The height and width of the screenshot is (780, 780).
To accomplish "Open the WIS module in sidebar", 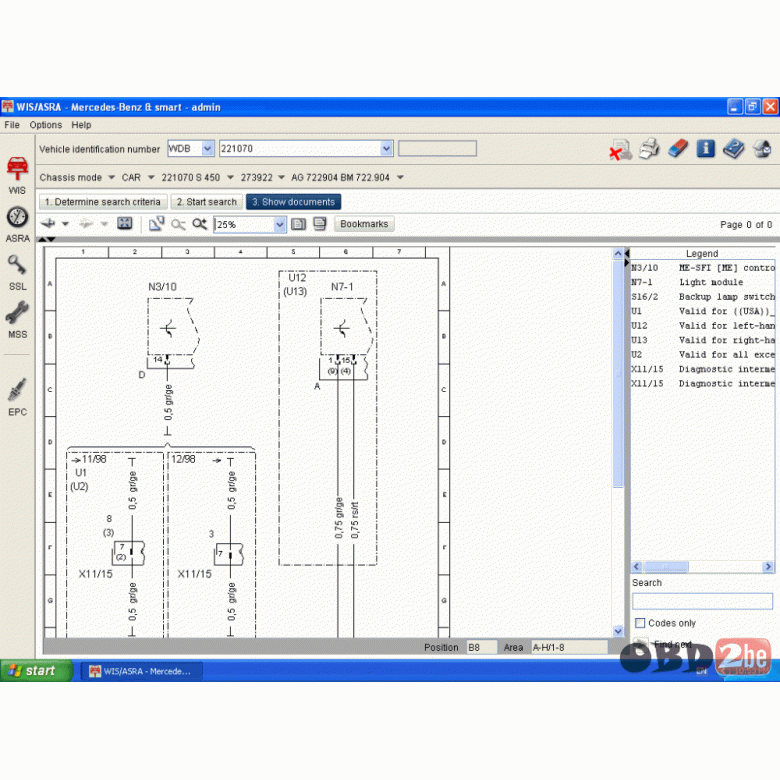I will pos(17,175).
